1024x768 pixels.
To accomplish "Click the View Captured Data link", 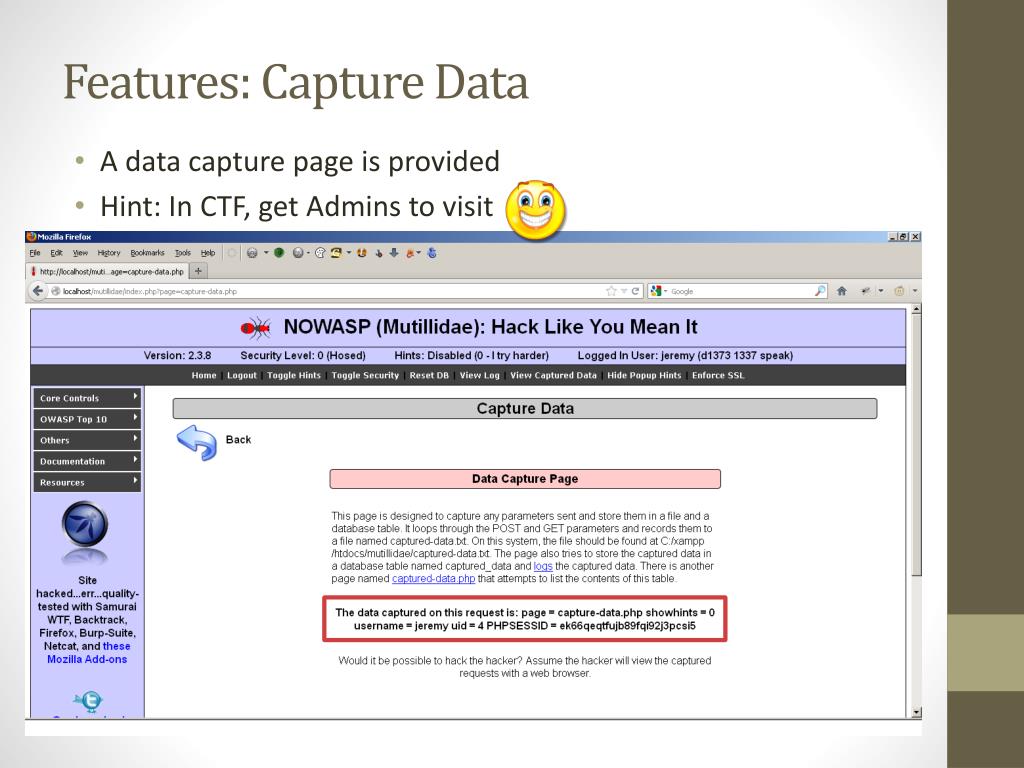I will (x=553, y=376).
